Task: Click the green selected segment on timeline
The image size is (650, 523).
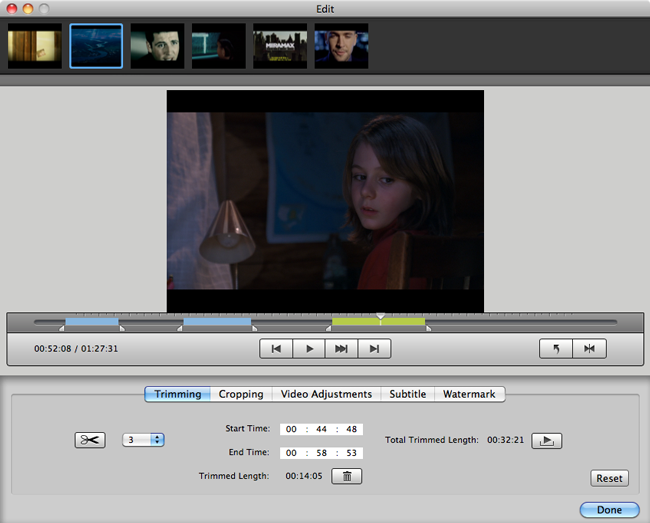Action: click(x=378, y=322)
